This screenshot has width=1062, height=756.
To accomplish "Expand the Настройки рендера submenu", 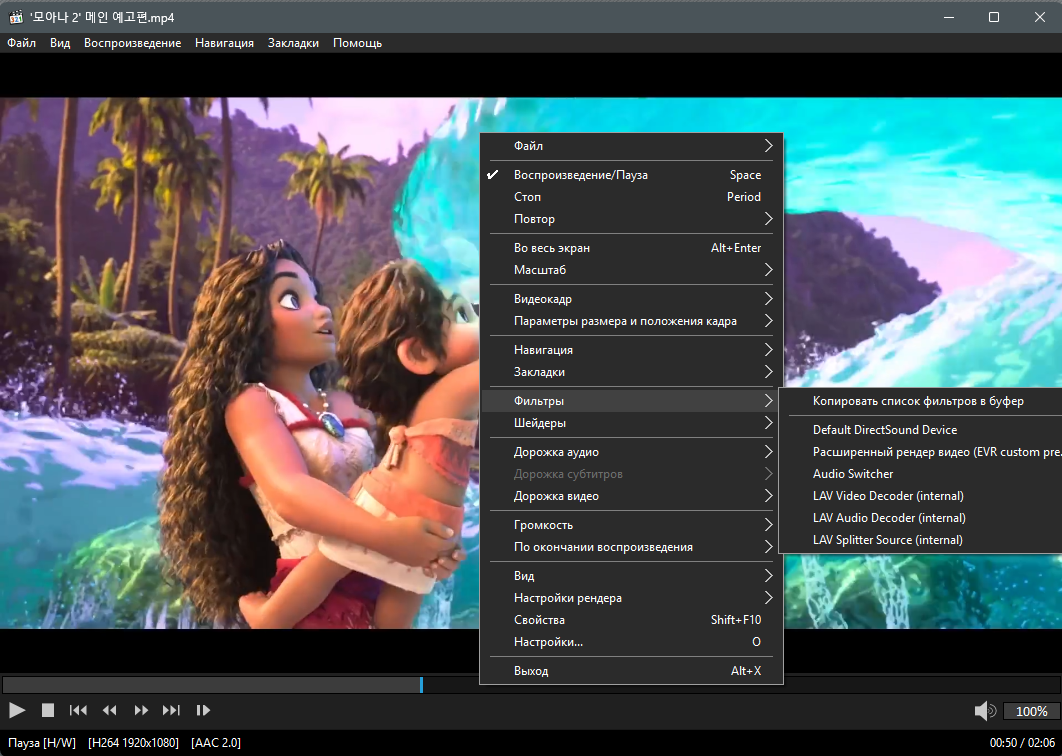I will tap(631, 598).
